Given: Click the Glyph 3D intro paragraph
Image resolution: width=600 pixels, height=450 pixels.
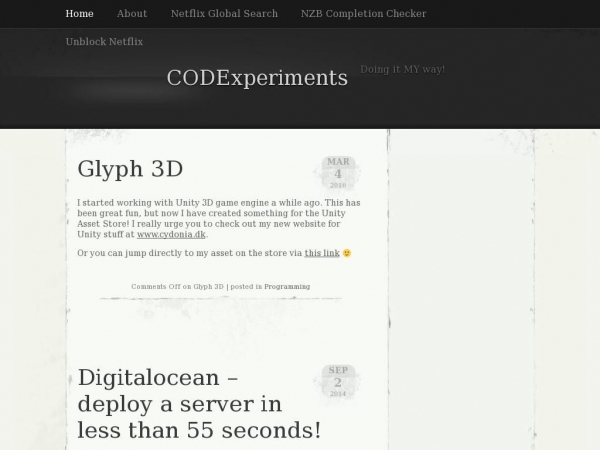Looking at the screenshot, I should [218, 218].
